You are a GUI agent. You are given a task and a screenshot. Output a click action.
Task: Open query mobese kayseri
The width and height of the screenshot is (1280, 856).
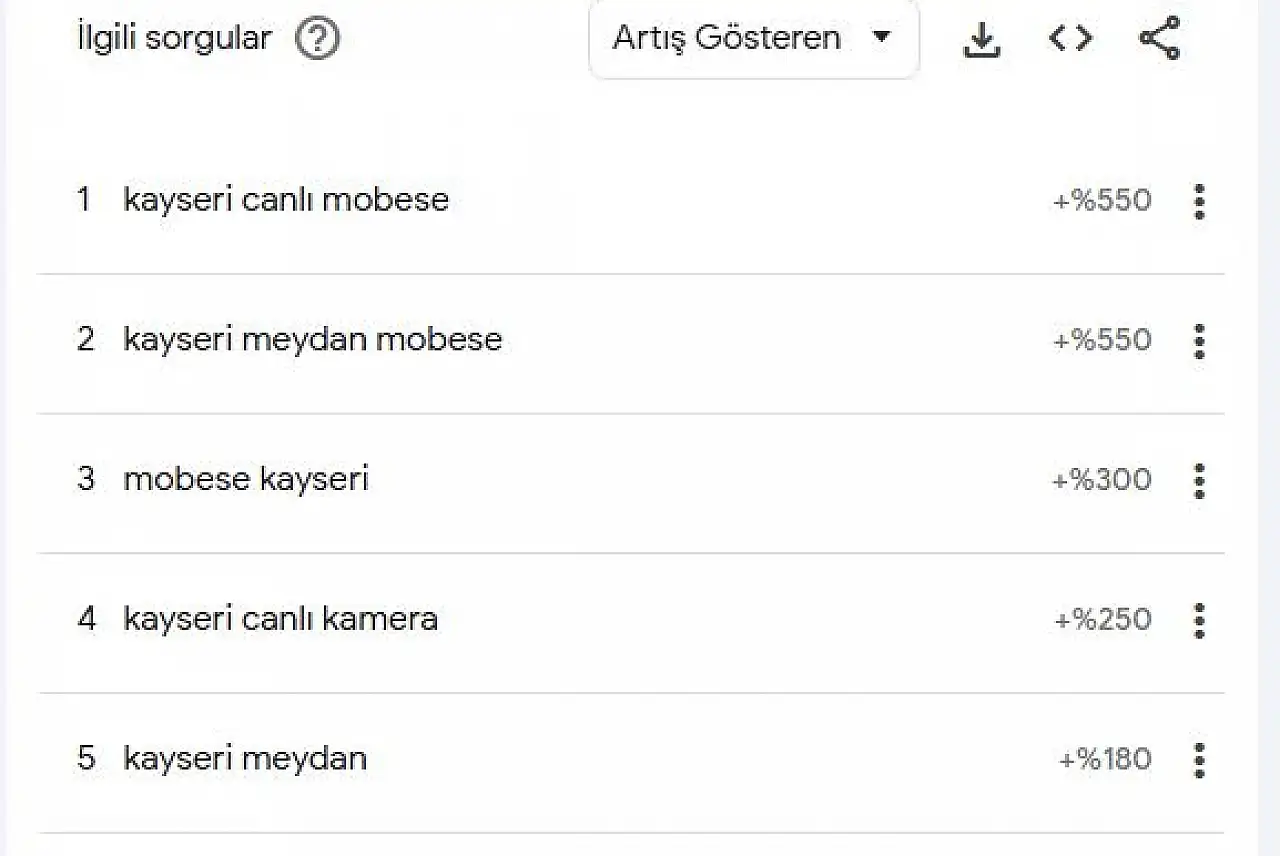246,479
